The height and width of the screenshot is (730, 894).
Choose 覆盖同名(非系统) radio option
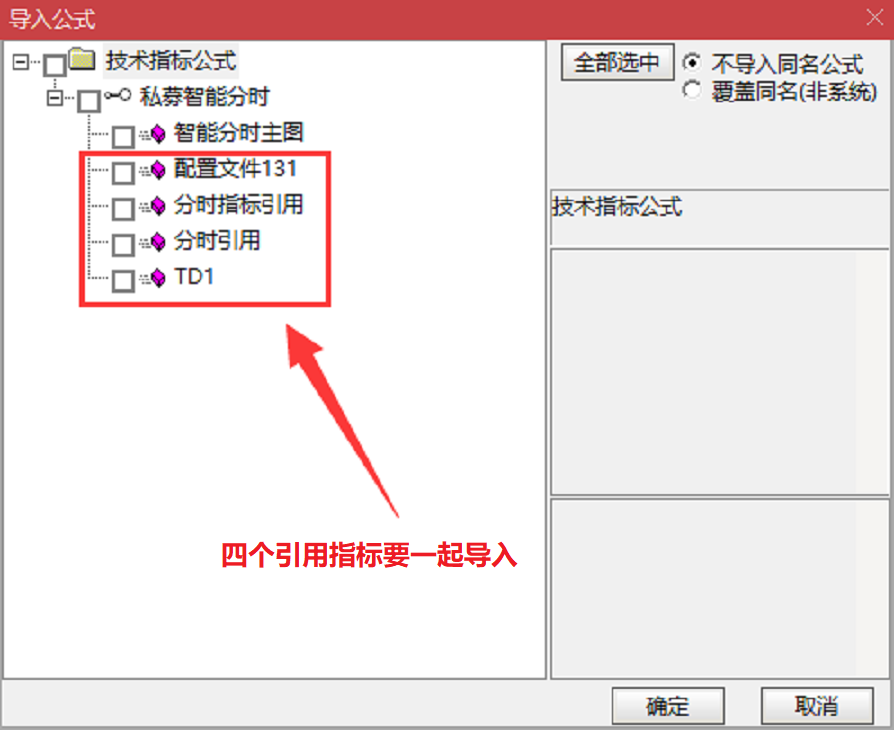pos(692,90)
